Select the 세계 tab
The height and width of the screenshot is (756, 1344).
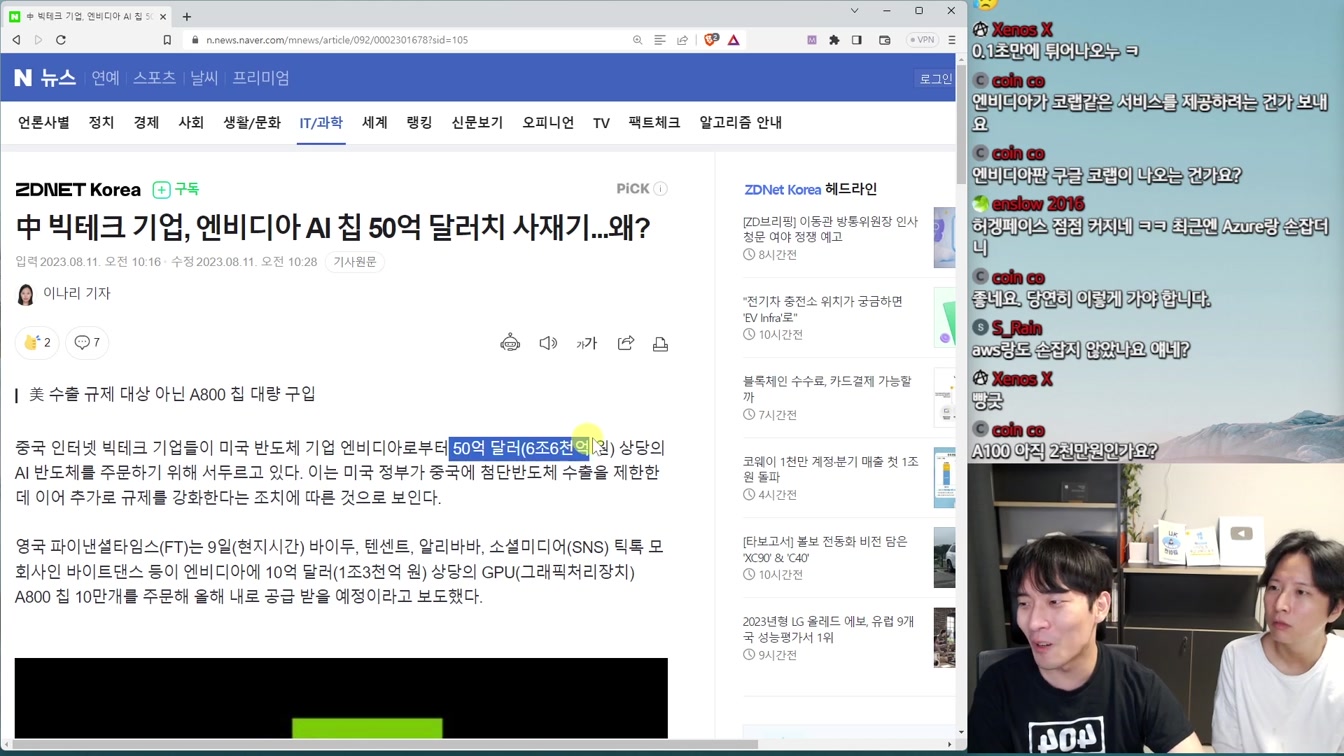click(374, 122)
